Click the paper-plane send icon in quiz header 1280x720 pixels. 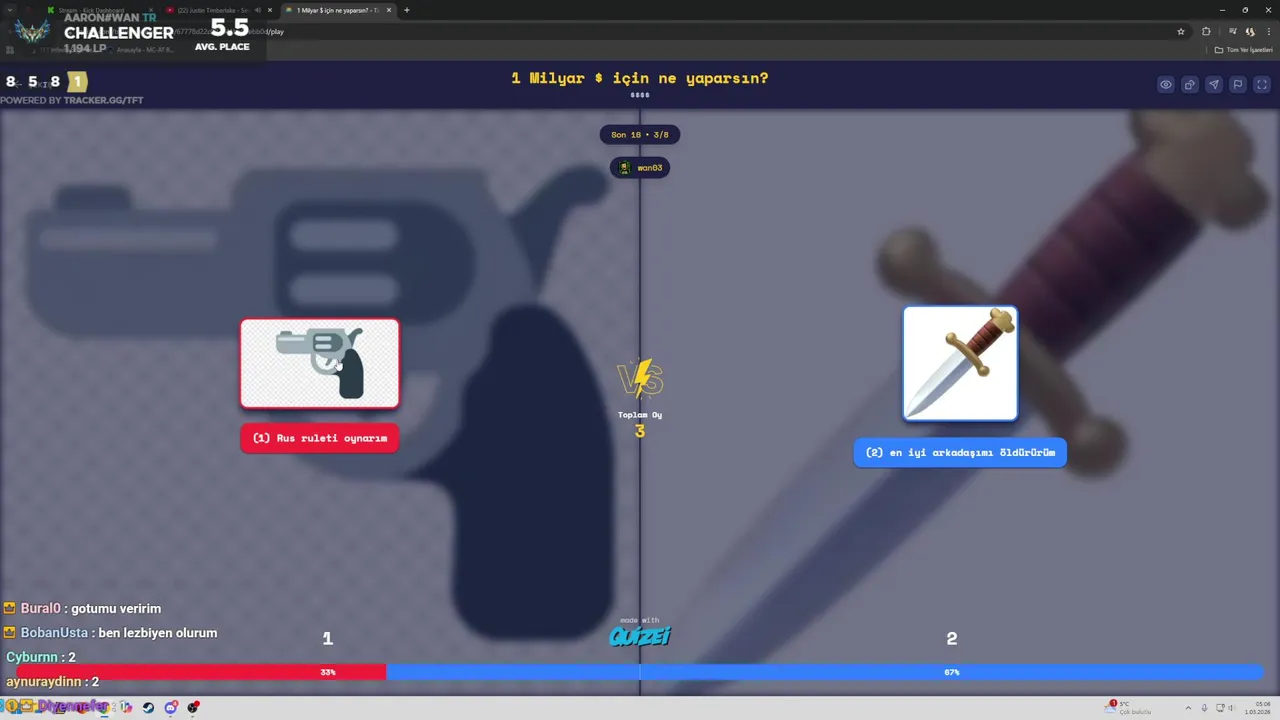(x=1214, y=85)
